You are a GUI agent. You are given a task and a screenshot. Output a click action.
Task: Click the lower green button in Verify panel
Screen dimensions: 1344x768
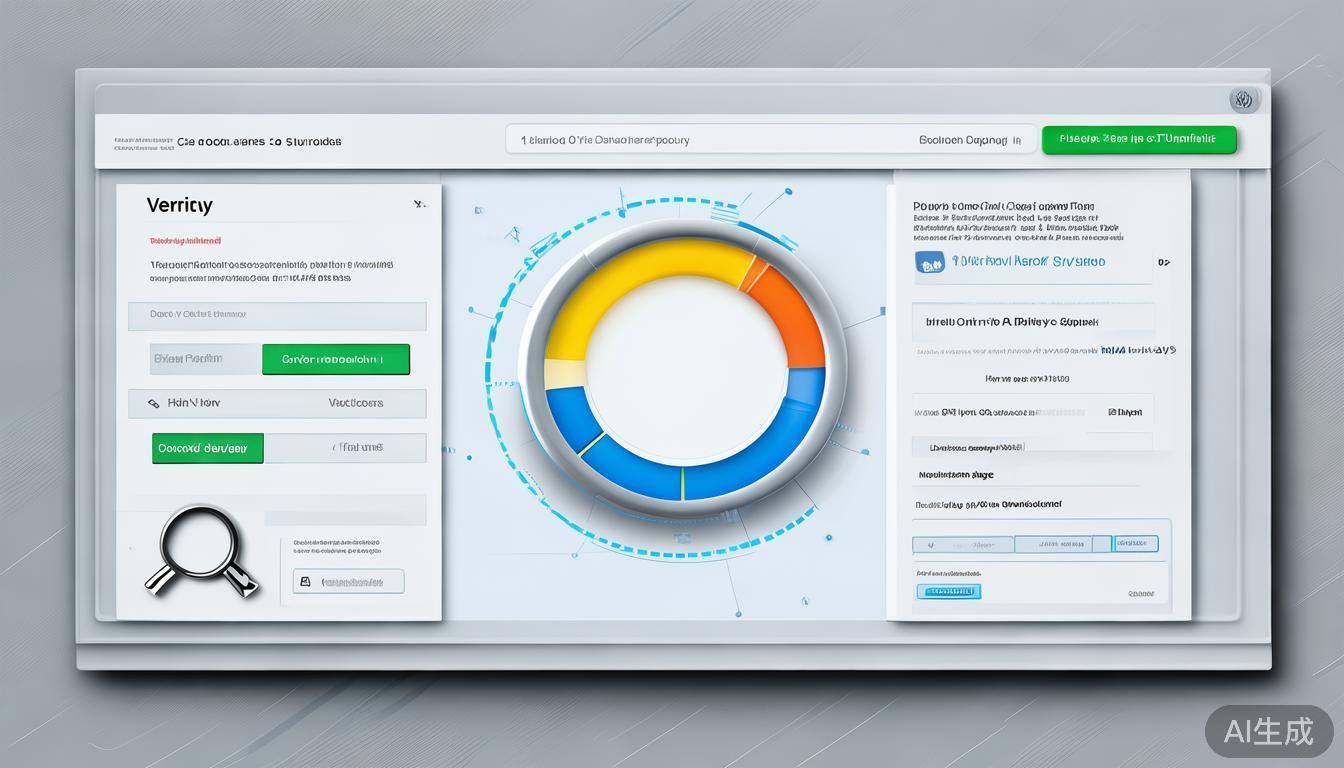coord(207,448)
